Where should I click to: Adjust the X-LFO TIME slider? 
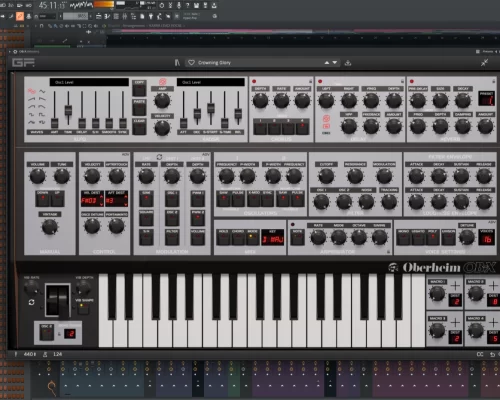[x=68, y=110]
